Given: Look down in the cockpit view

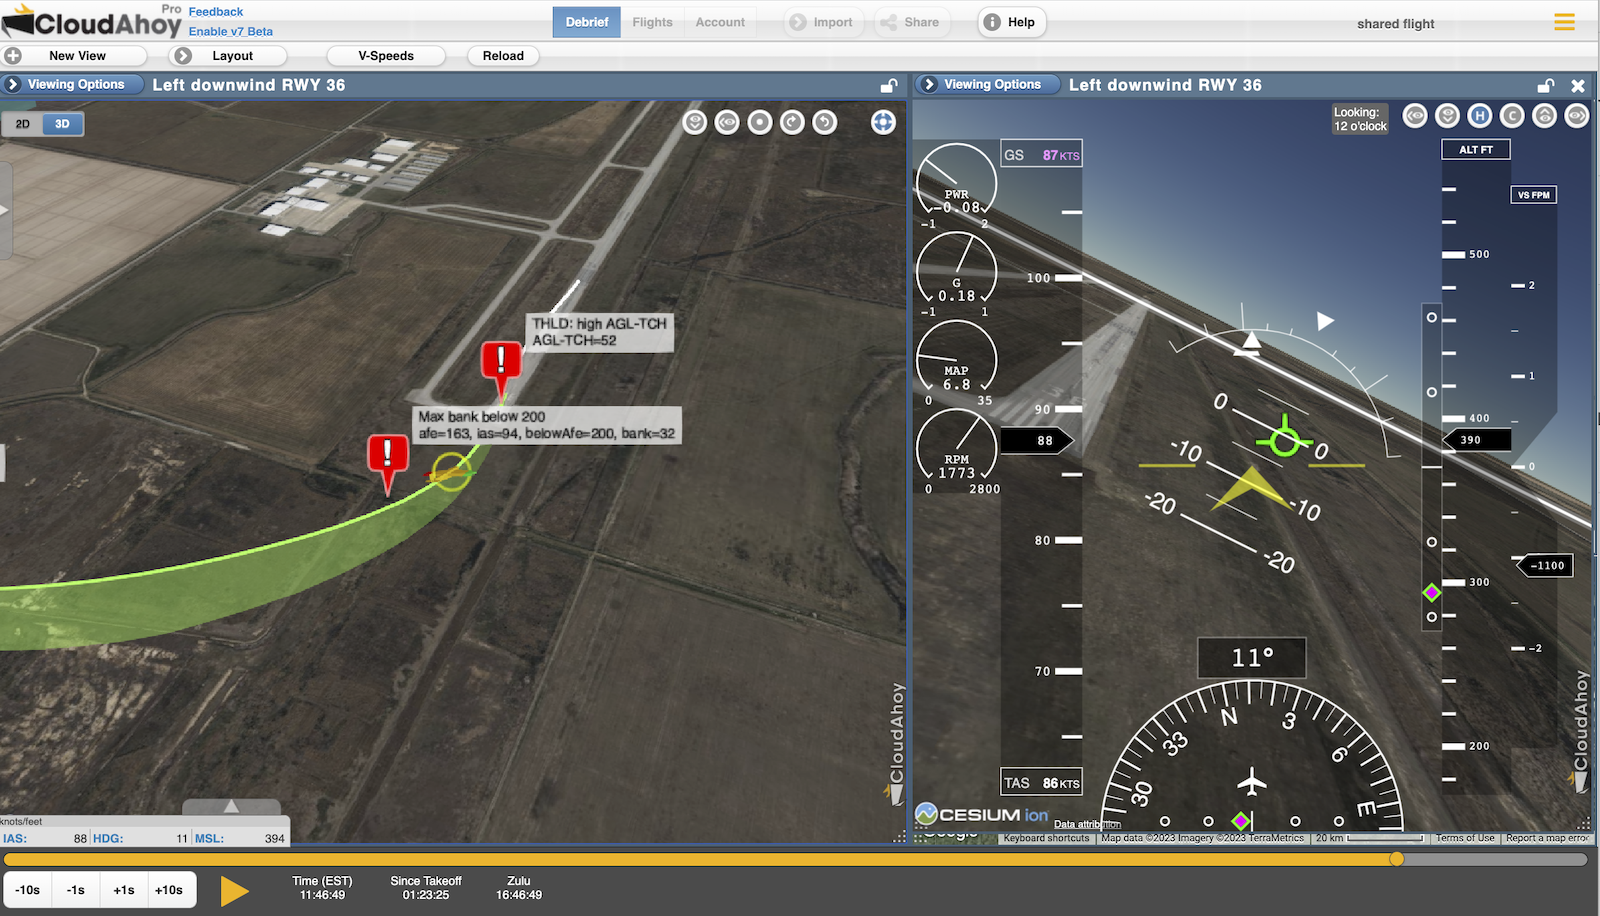Looking at the screenshot, I should tap(1447, 116).
